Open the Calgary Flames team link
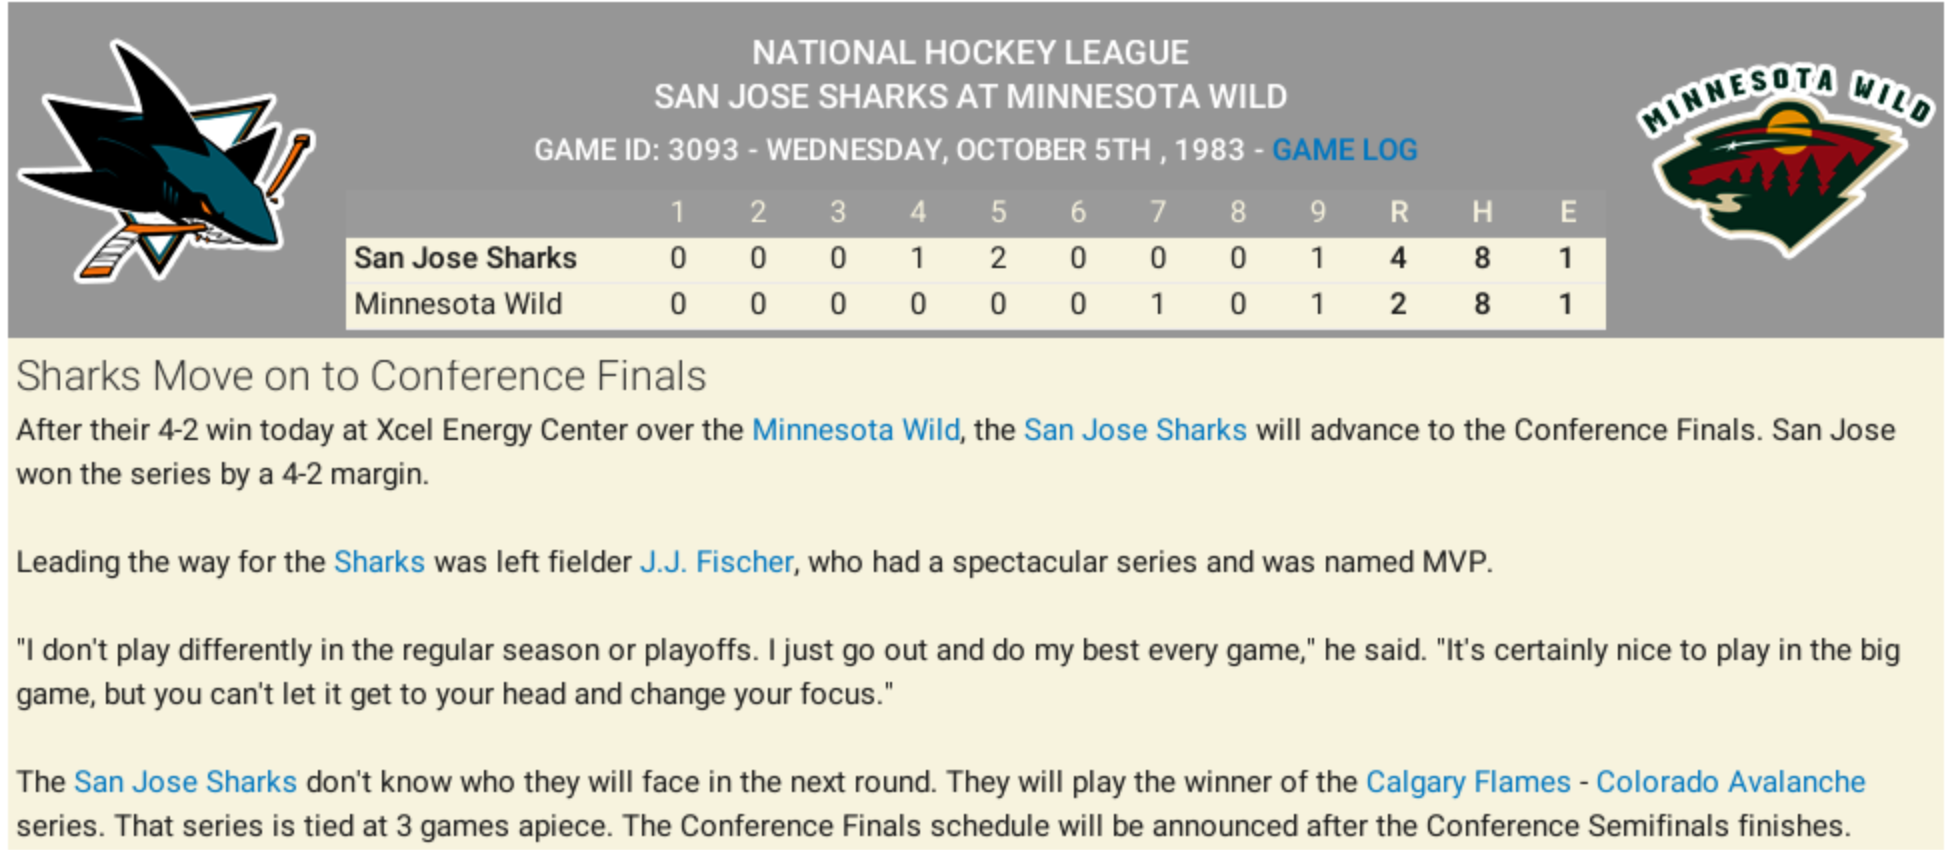This screenshot has width=1948, height=850. pos(1468,782)
